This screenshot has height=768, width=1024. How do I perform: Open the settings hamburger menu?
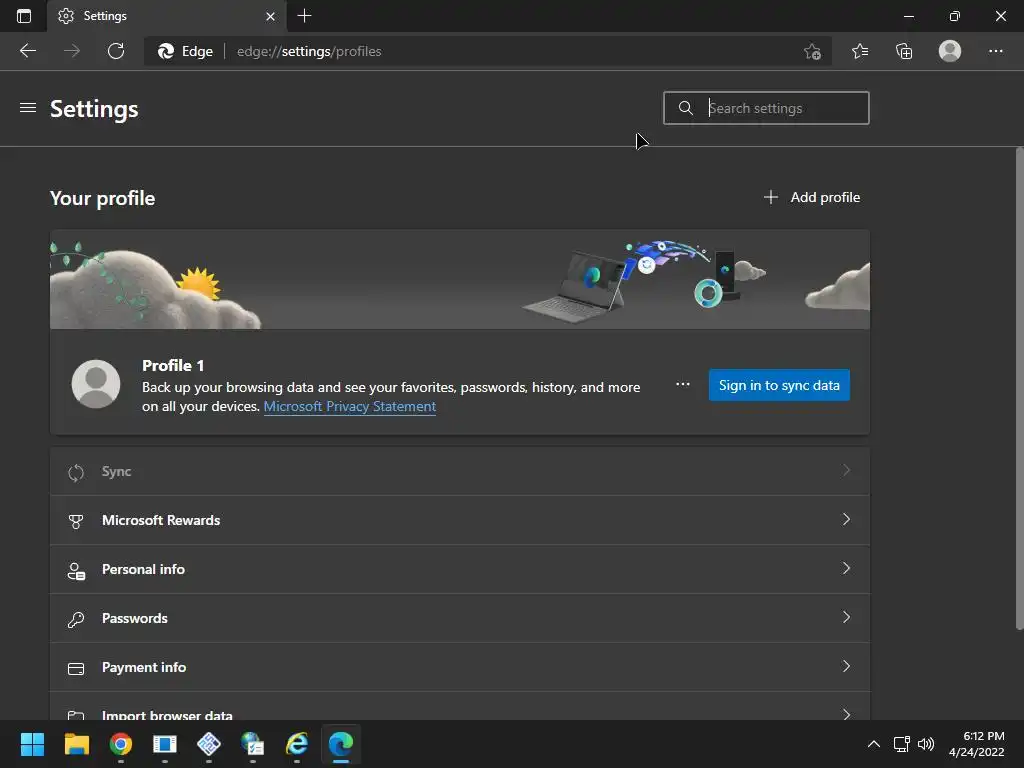tap(28, 108)
